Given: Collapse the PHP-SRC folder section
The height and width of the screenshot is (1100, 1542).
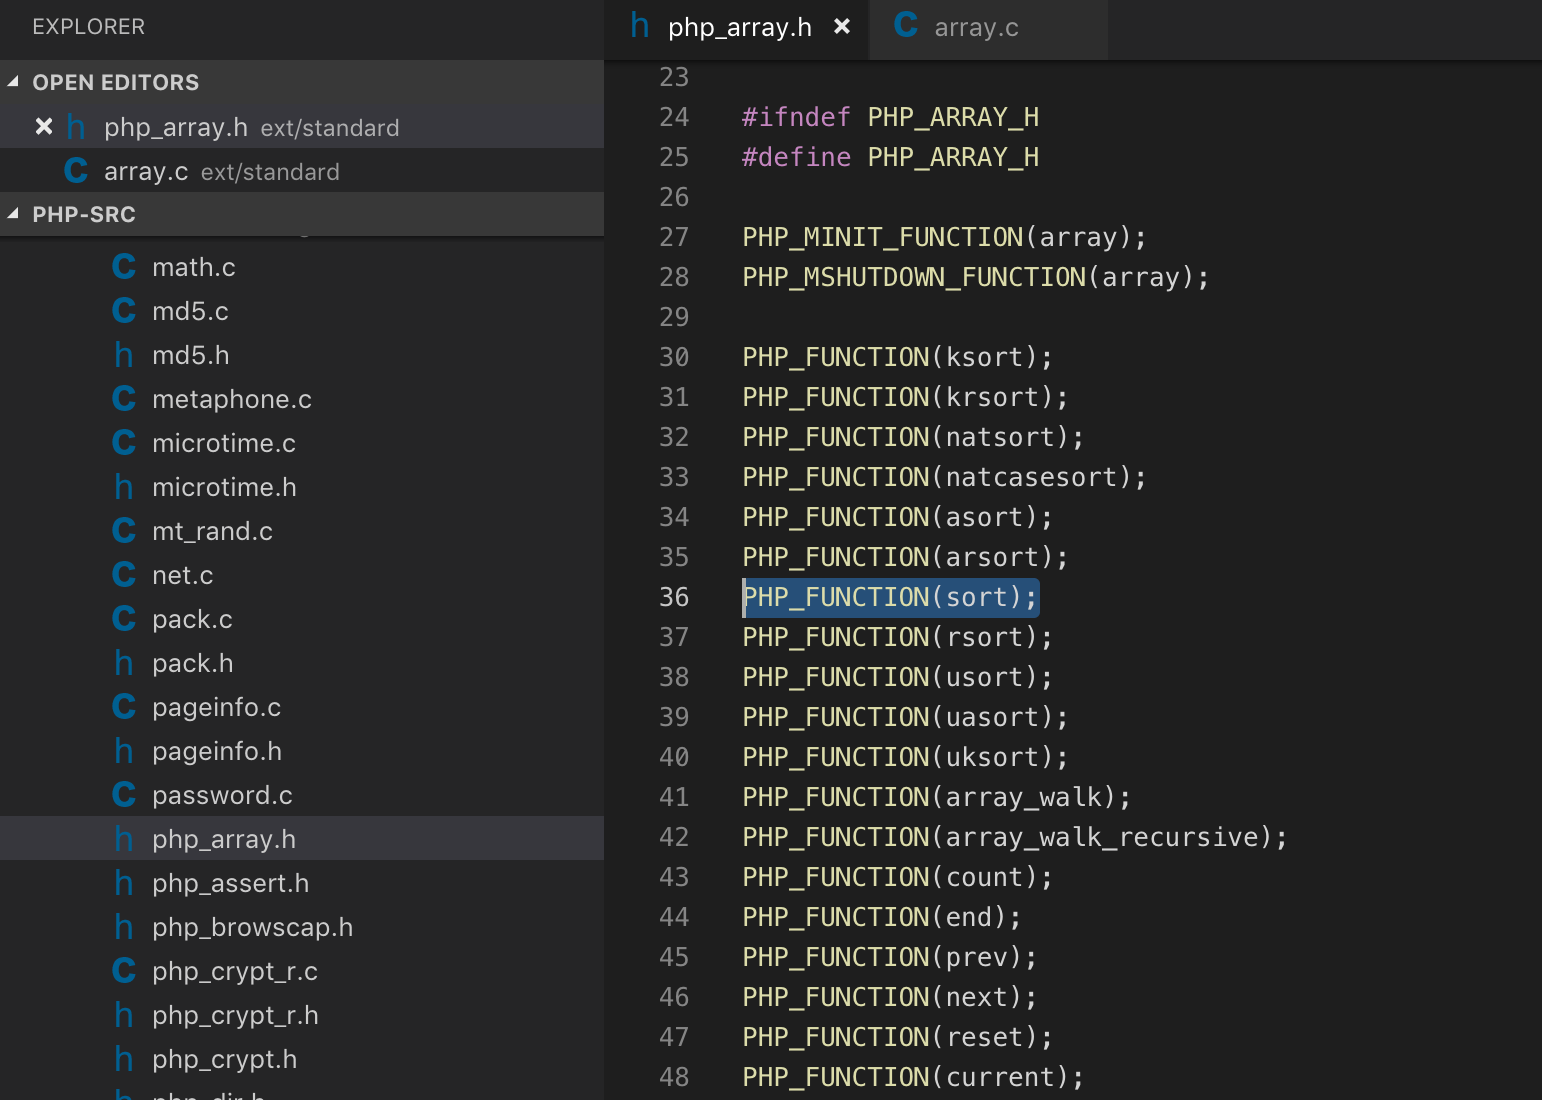Looking at the screenshot, I should tap(14, 214).
